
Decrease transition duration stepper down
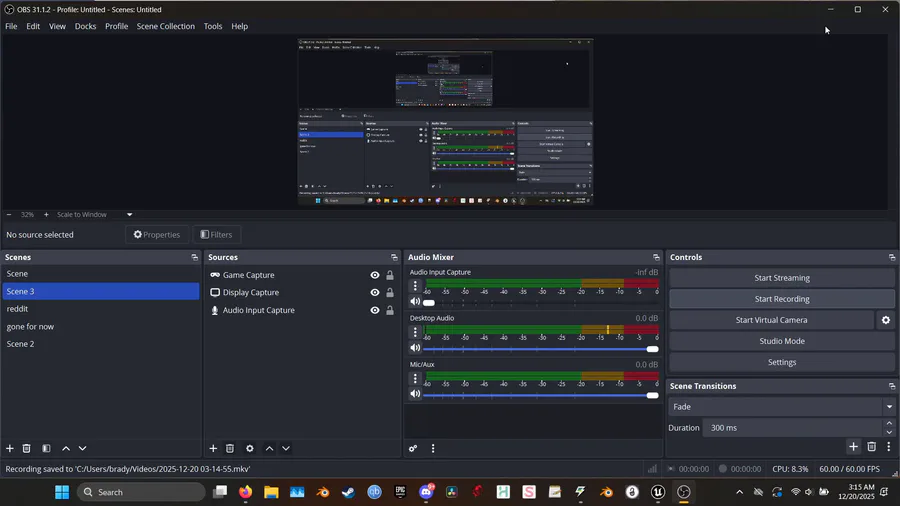[889, 432]
